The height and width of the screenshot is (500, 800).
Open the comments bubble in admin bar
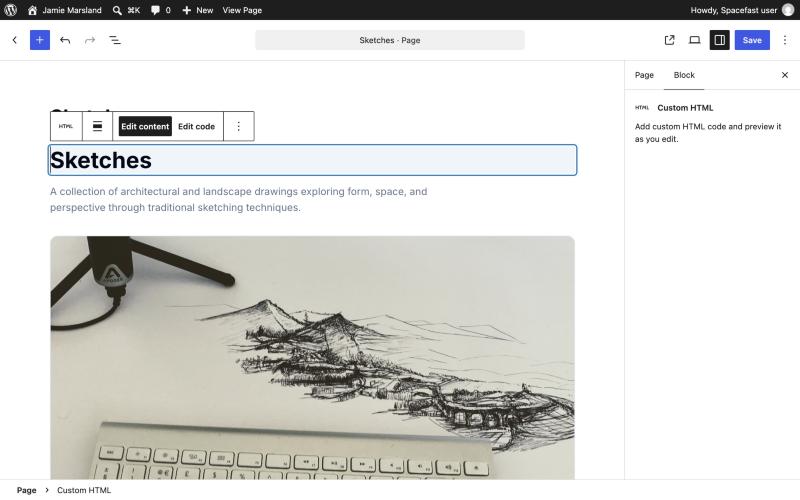160,10
